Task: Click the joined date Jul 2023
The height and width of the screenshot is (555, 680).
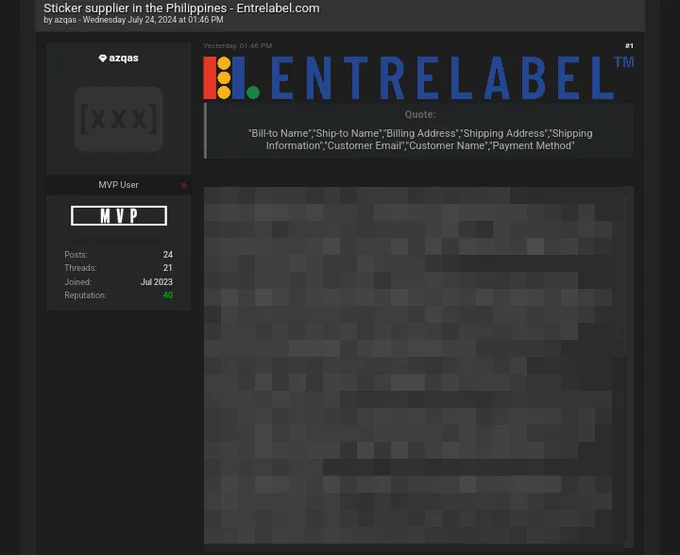Action: click(x=157, y=282)
